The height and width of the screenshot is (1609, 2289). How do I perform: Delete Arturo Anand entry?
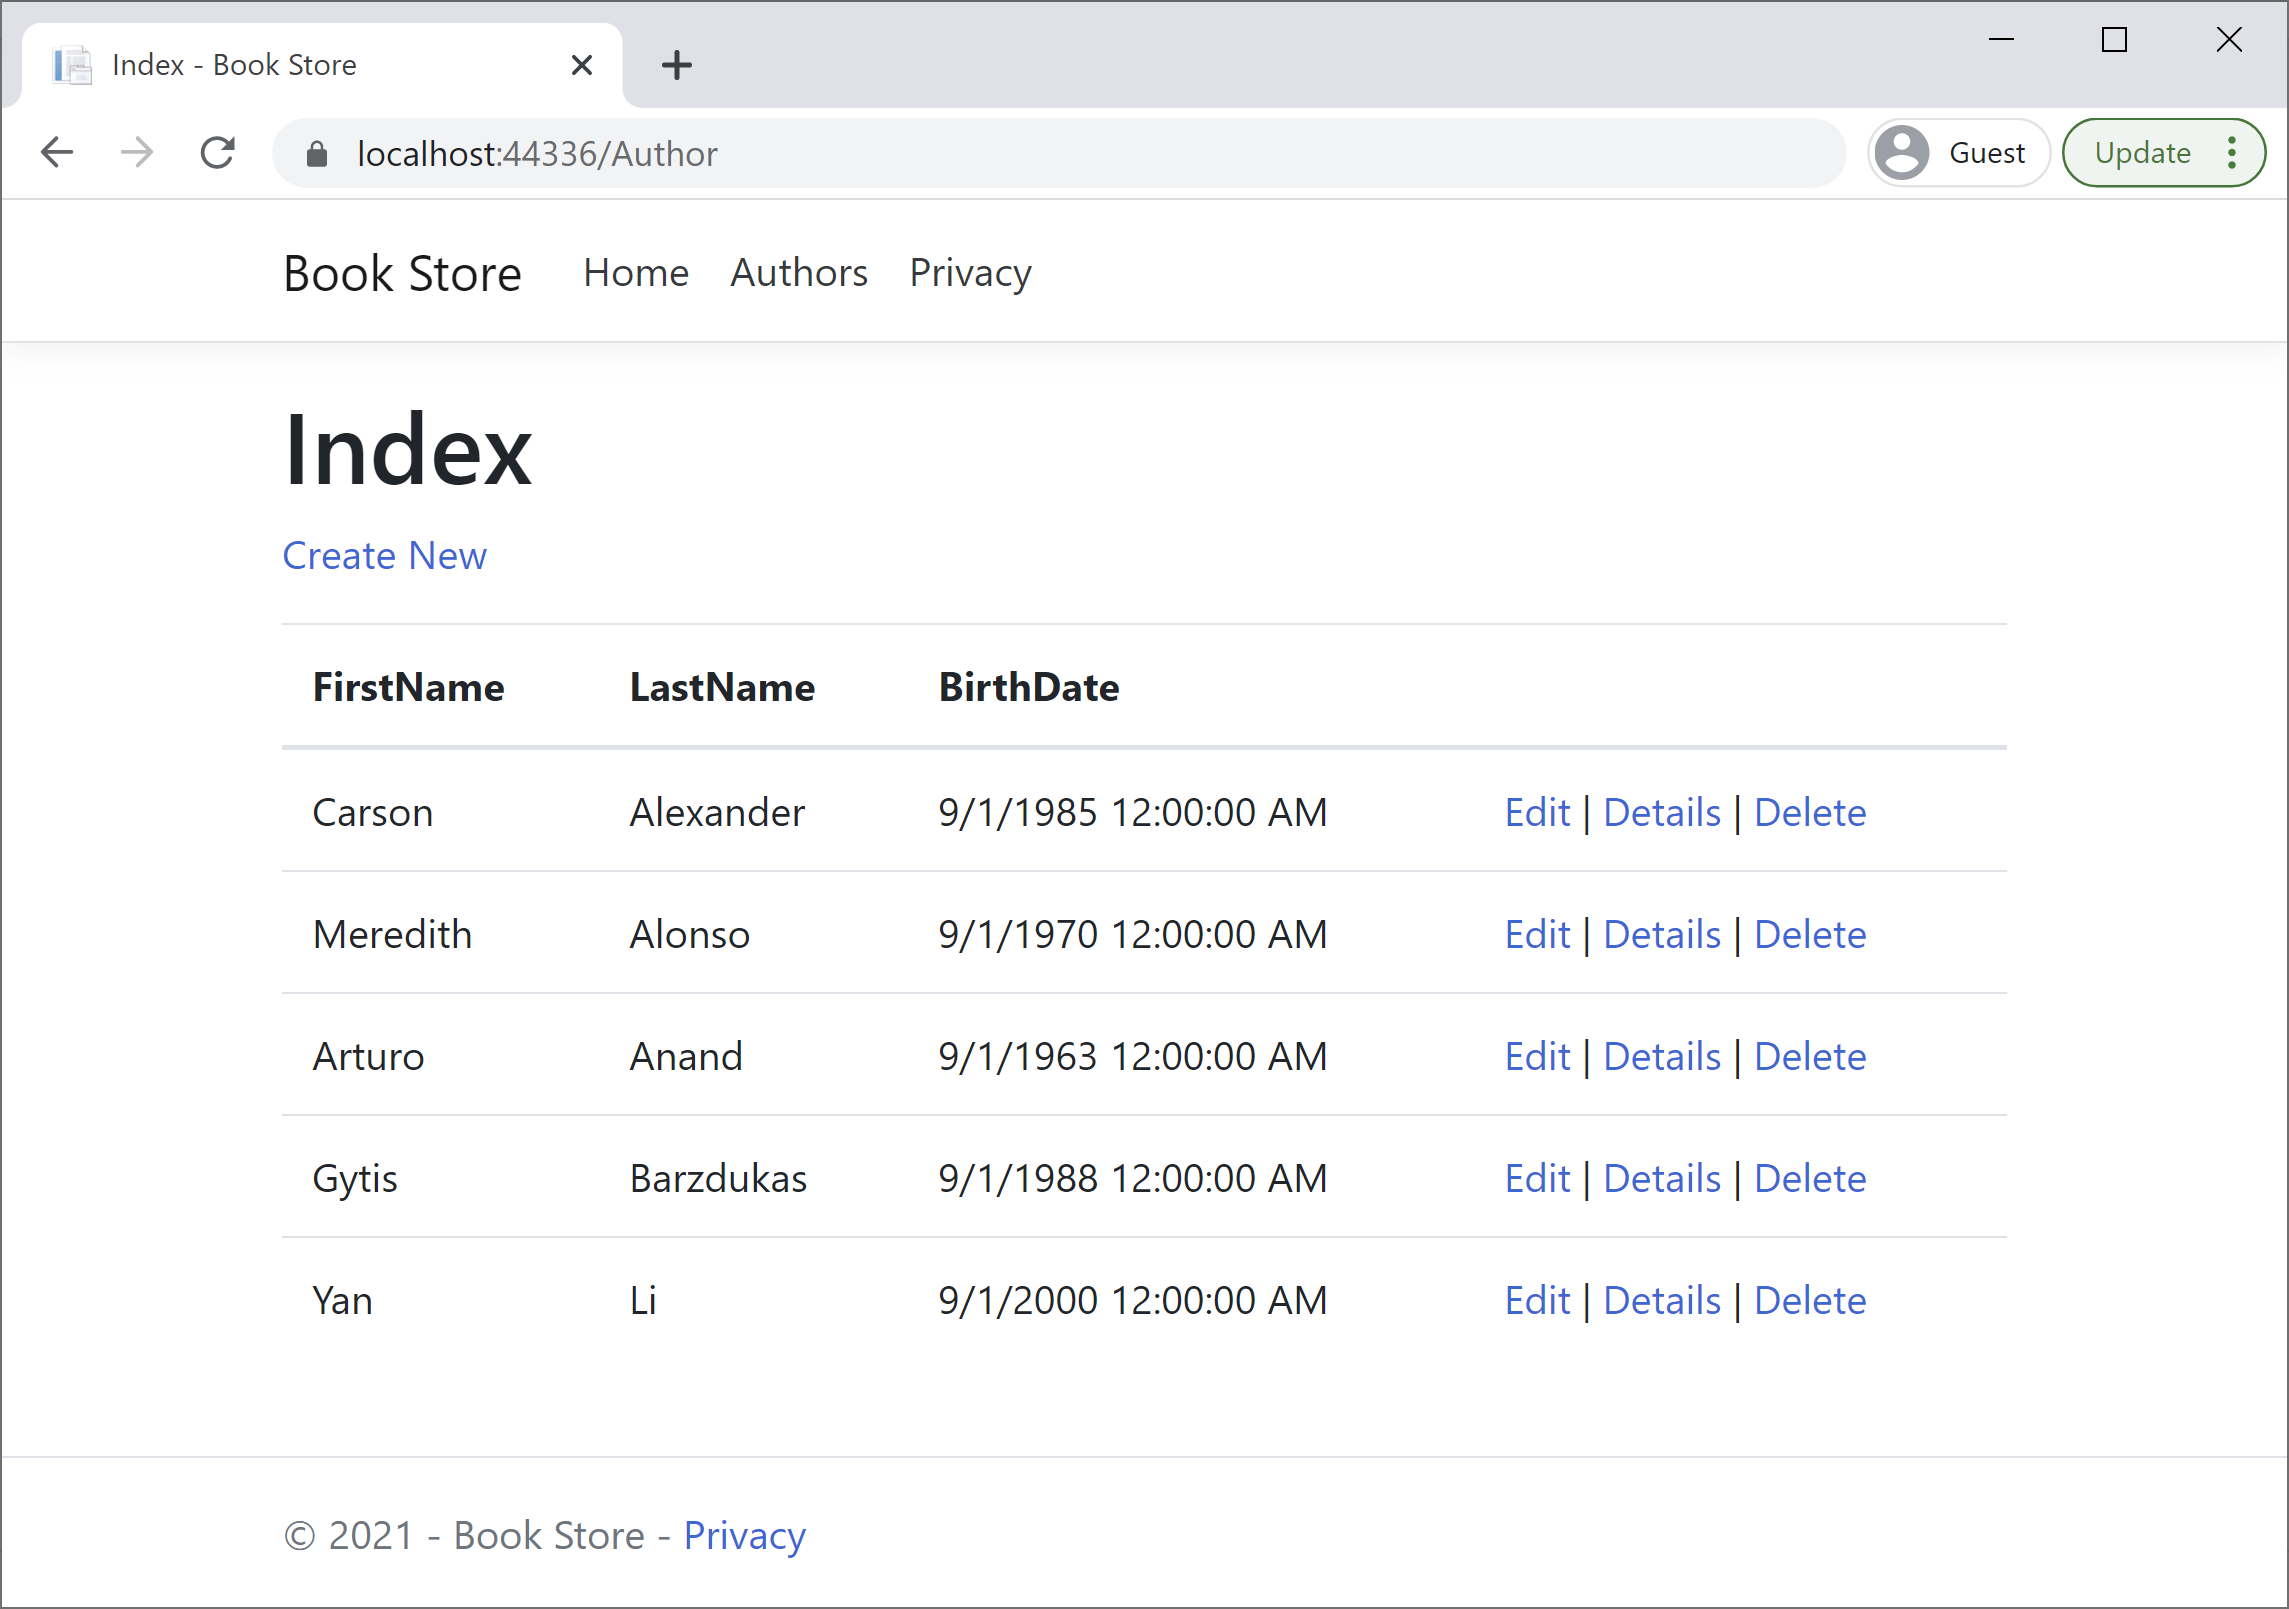pyautogui.click(x=1809, y=1056)
